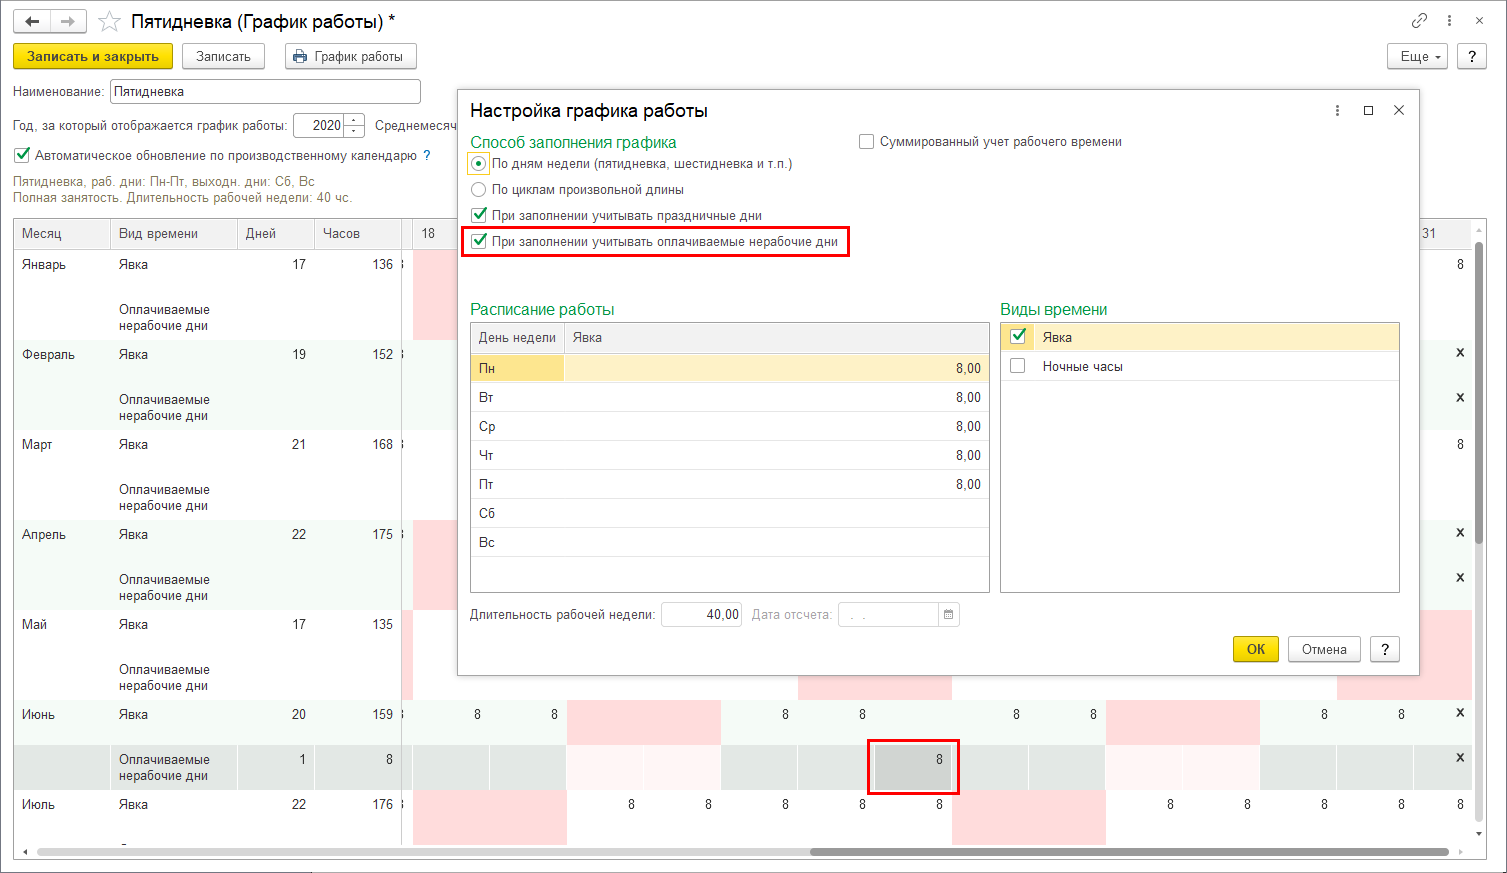Click the blue question mark hint icon
Screen dimensions: 1507x873
click(427, 155)
